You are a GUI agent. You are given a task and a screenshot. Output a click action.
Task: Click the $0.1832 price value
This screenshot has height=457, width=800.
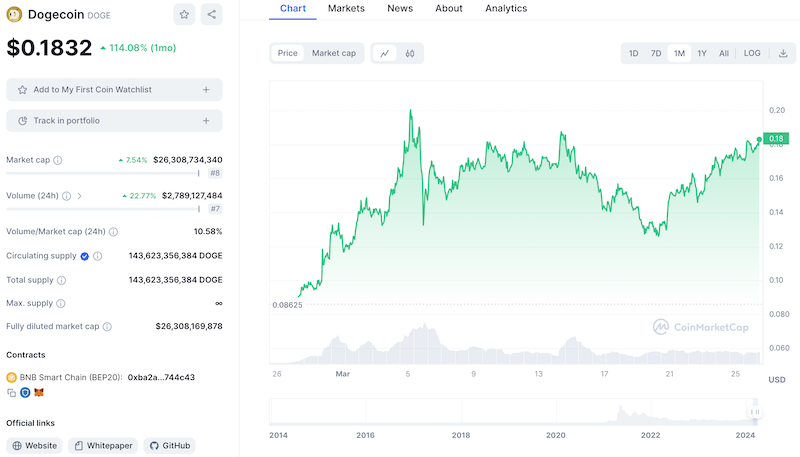click(49, 48)
